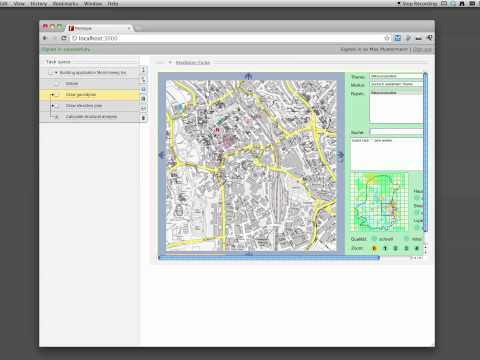Screen dimensions: 480x360
Task: Open the Bookmarks menu
Action: coord(65,4)
